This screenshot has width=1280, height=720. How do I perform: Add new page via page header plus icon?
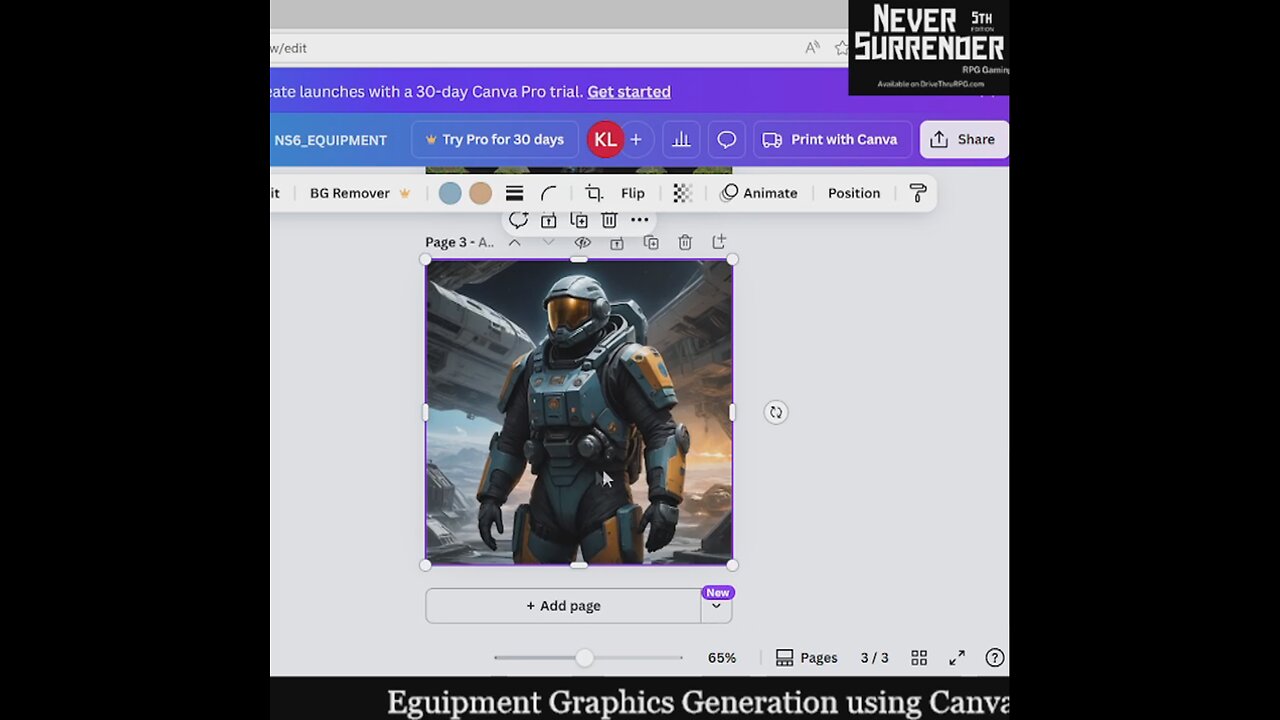(719, 242)
